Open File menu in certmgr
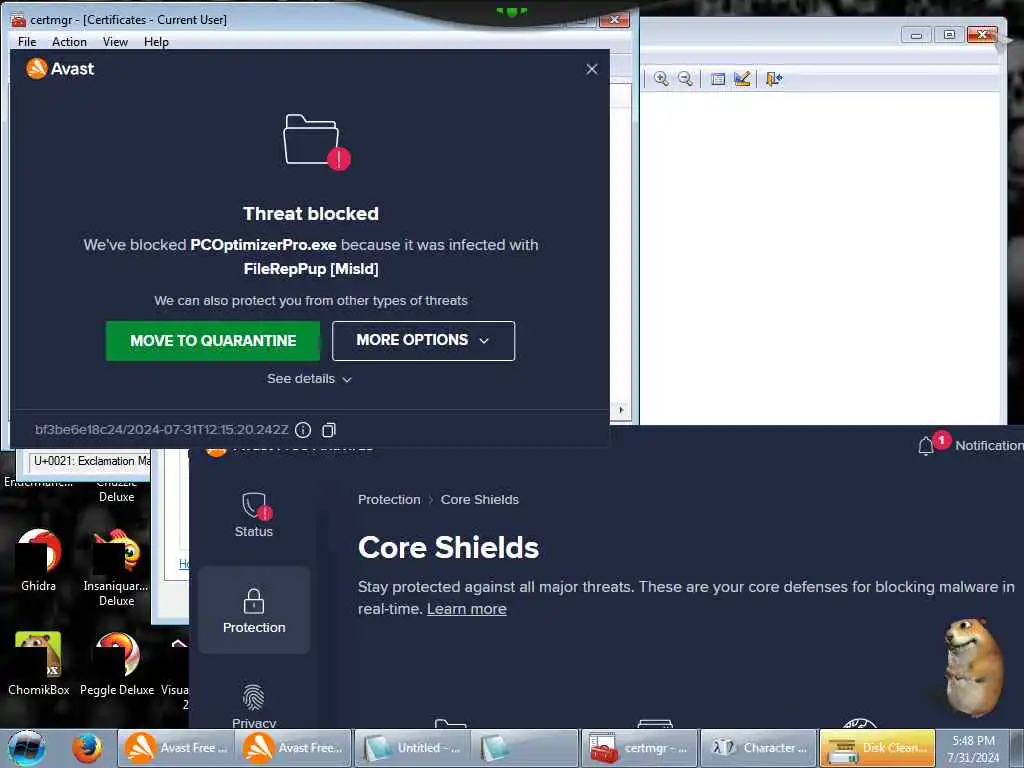 [x=27, y=42]
